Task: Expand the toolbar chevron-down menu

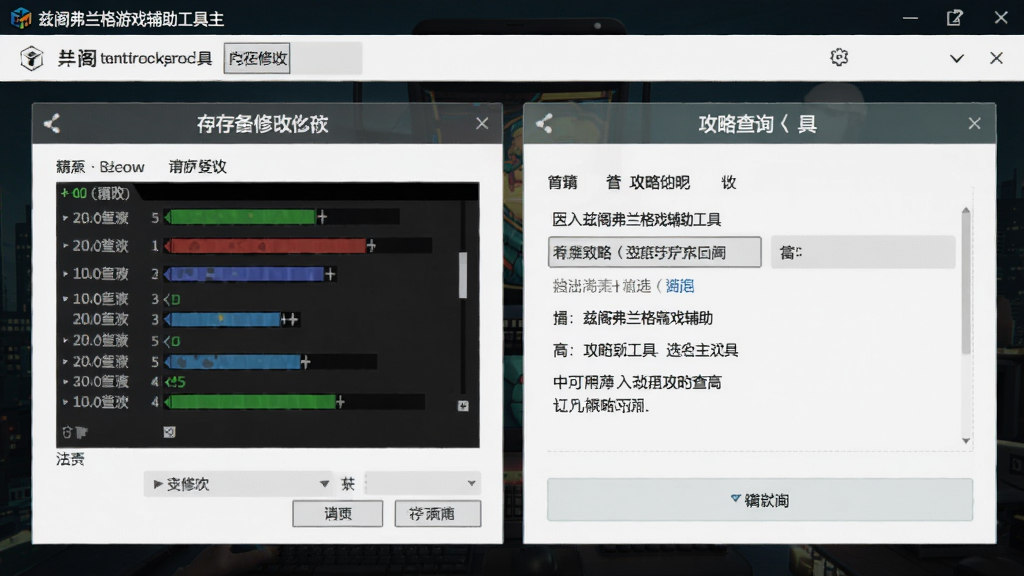Action: (957, 58)
